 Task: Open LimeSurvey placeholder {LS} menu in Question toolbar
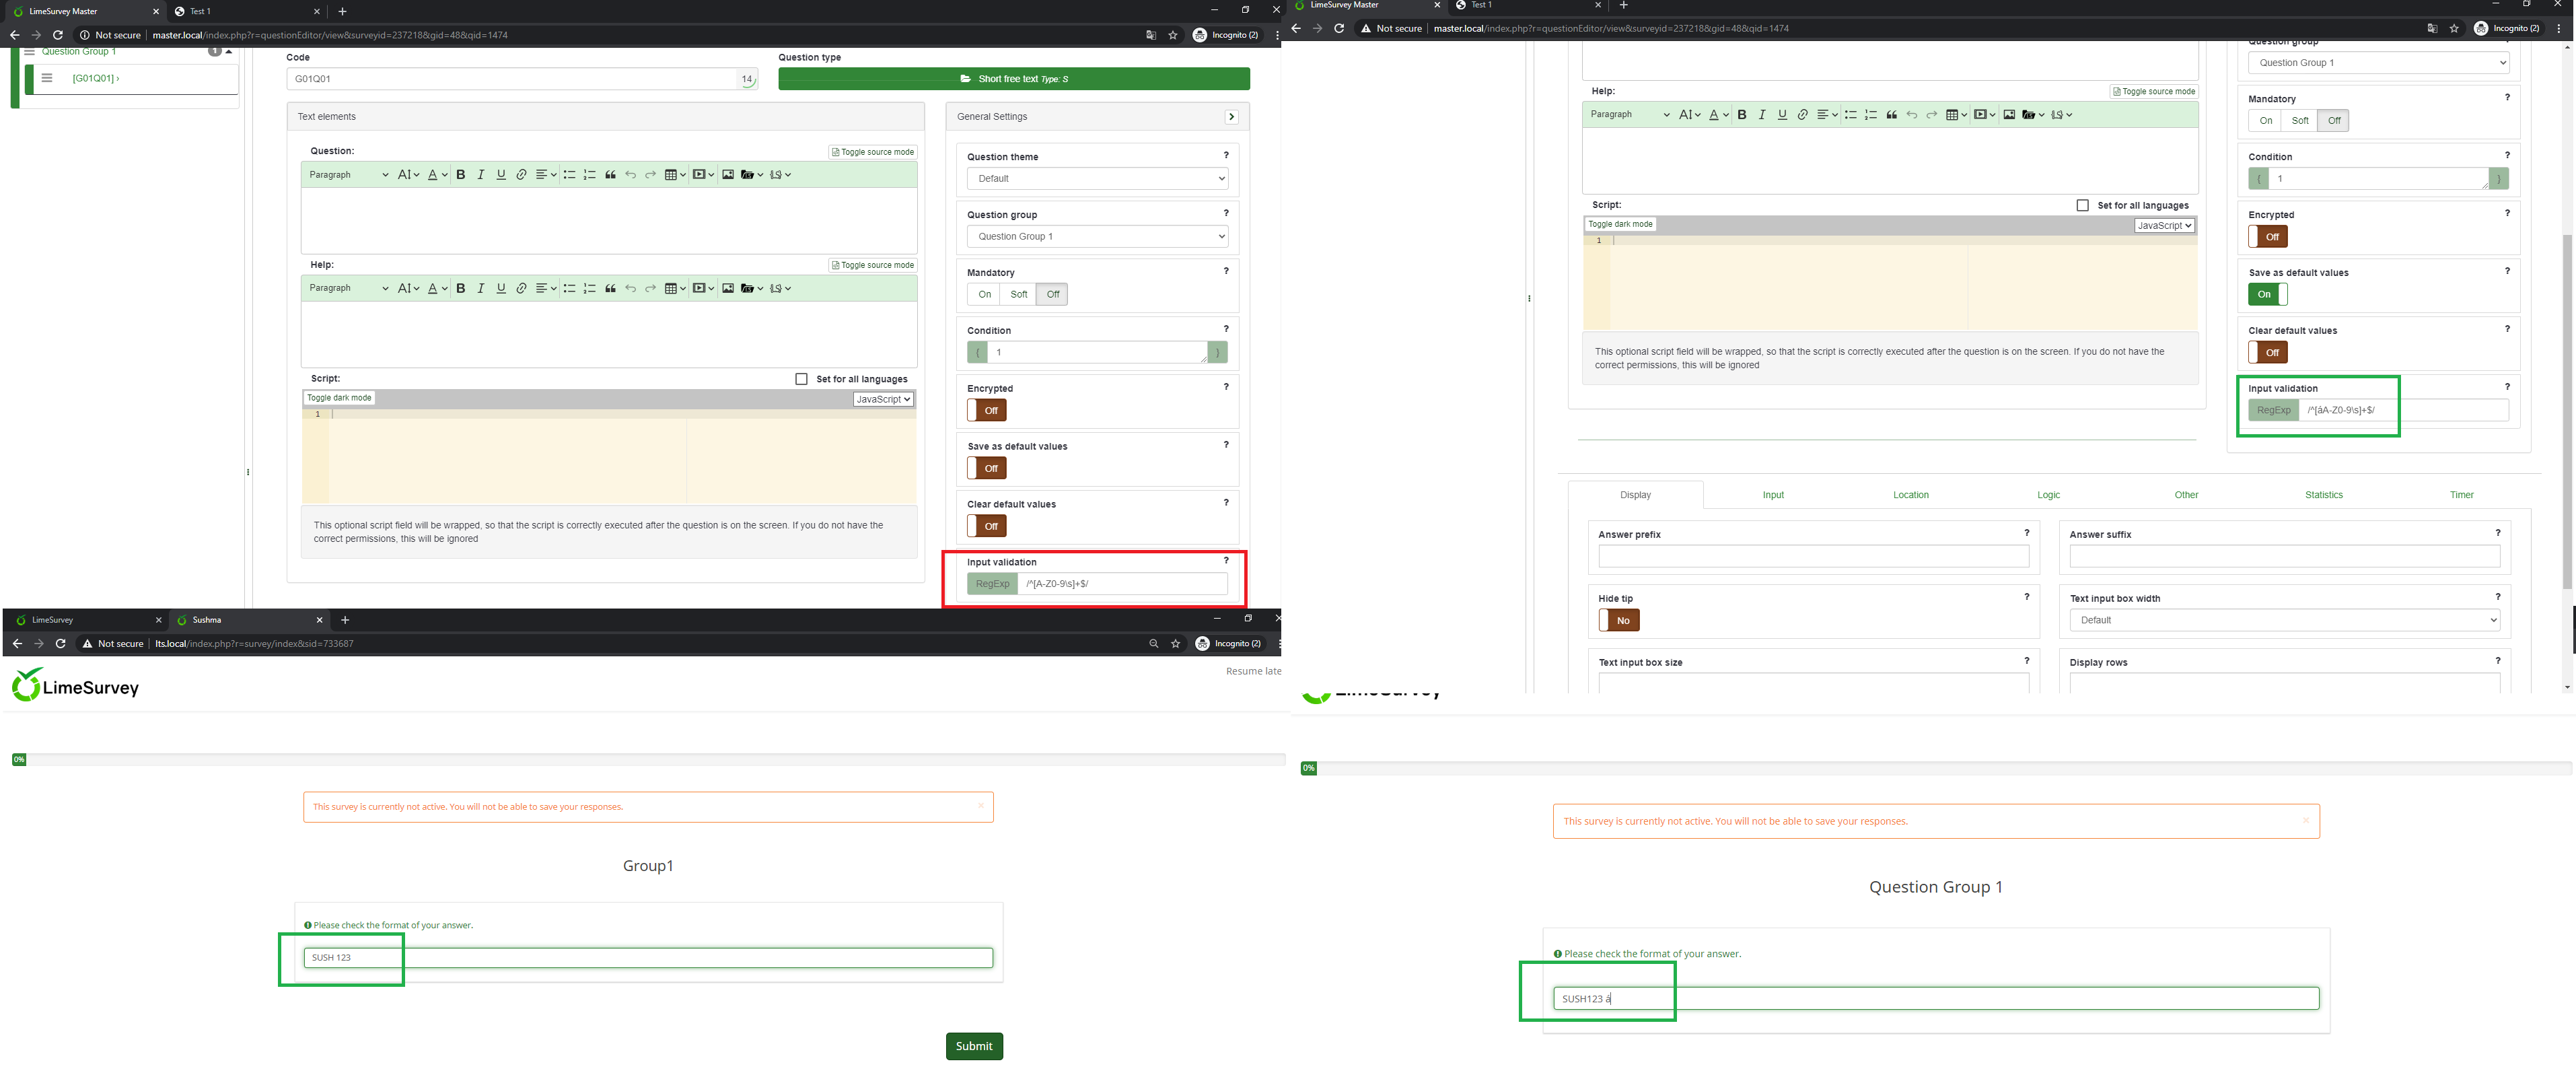pyautogui.click(x=780, y=175)
